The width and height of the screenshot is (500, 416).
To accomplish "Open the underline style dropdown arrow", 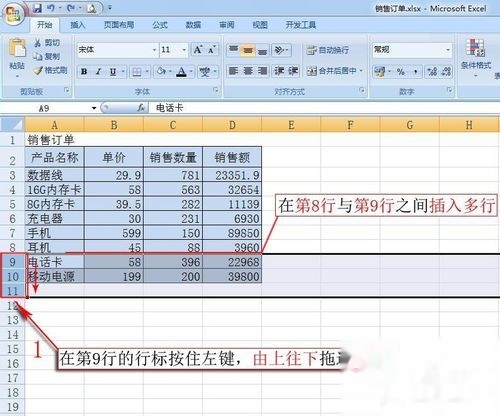I will [x=123, y=71].
